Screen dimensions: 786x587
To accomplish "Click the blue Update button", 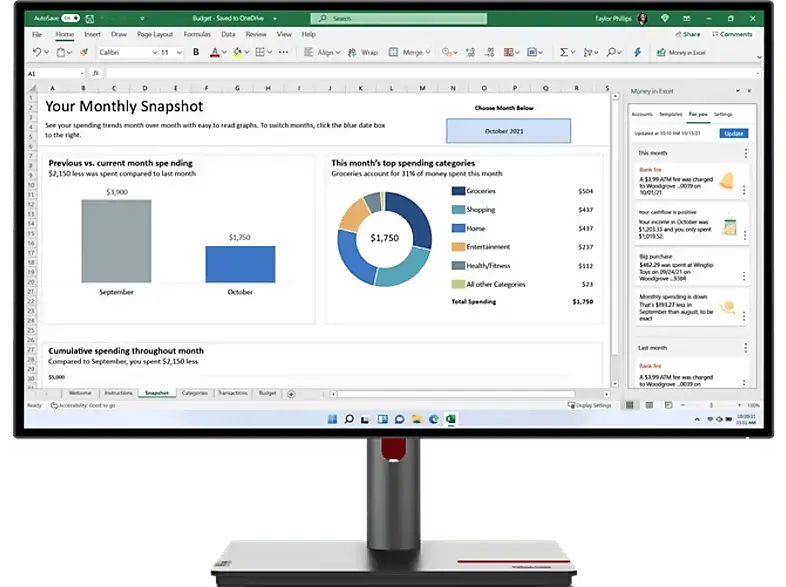I will tap(734, 133).
